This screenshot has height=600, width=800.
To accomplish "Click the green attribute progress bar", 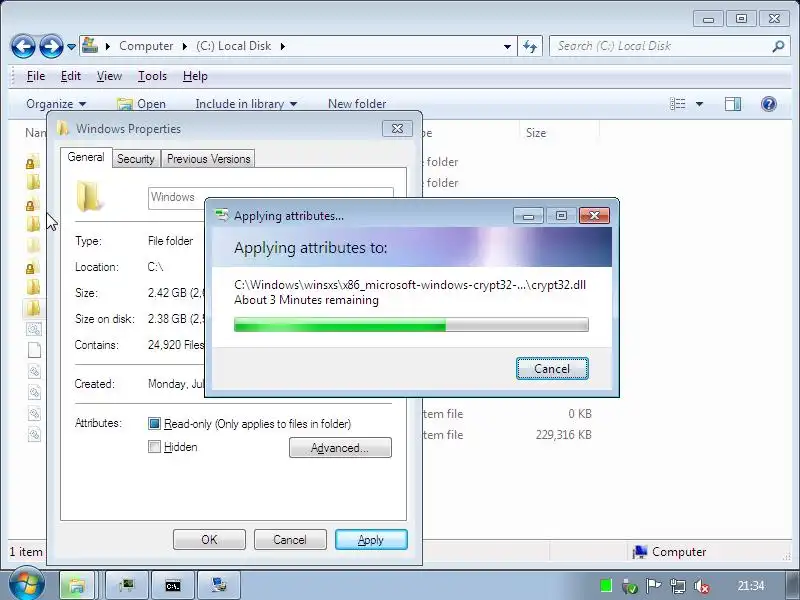I will pos(411,324).
